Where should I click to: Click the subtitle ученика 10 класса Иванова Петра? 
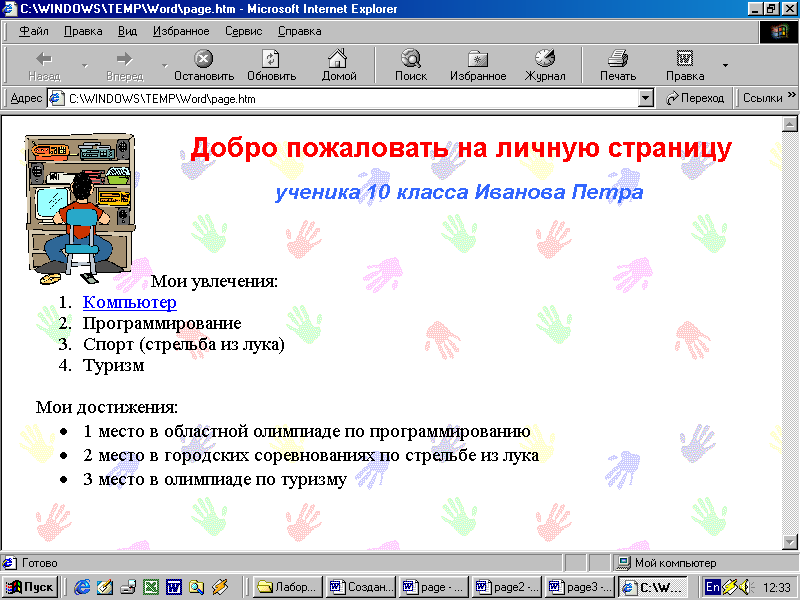(459, 192)
